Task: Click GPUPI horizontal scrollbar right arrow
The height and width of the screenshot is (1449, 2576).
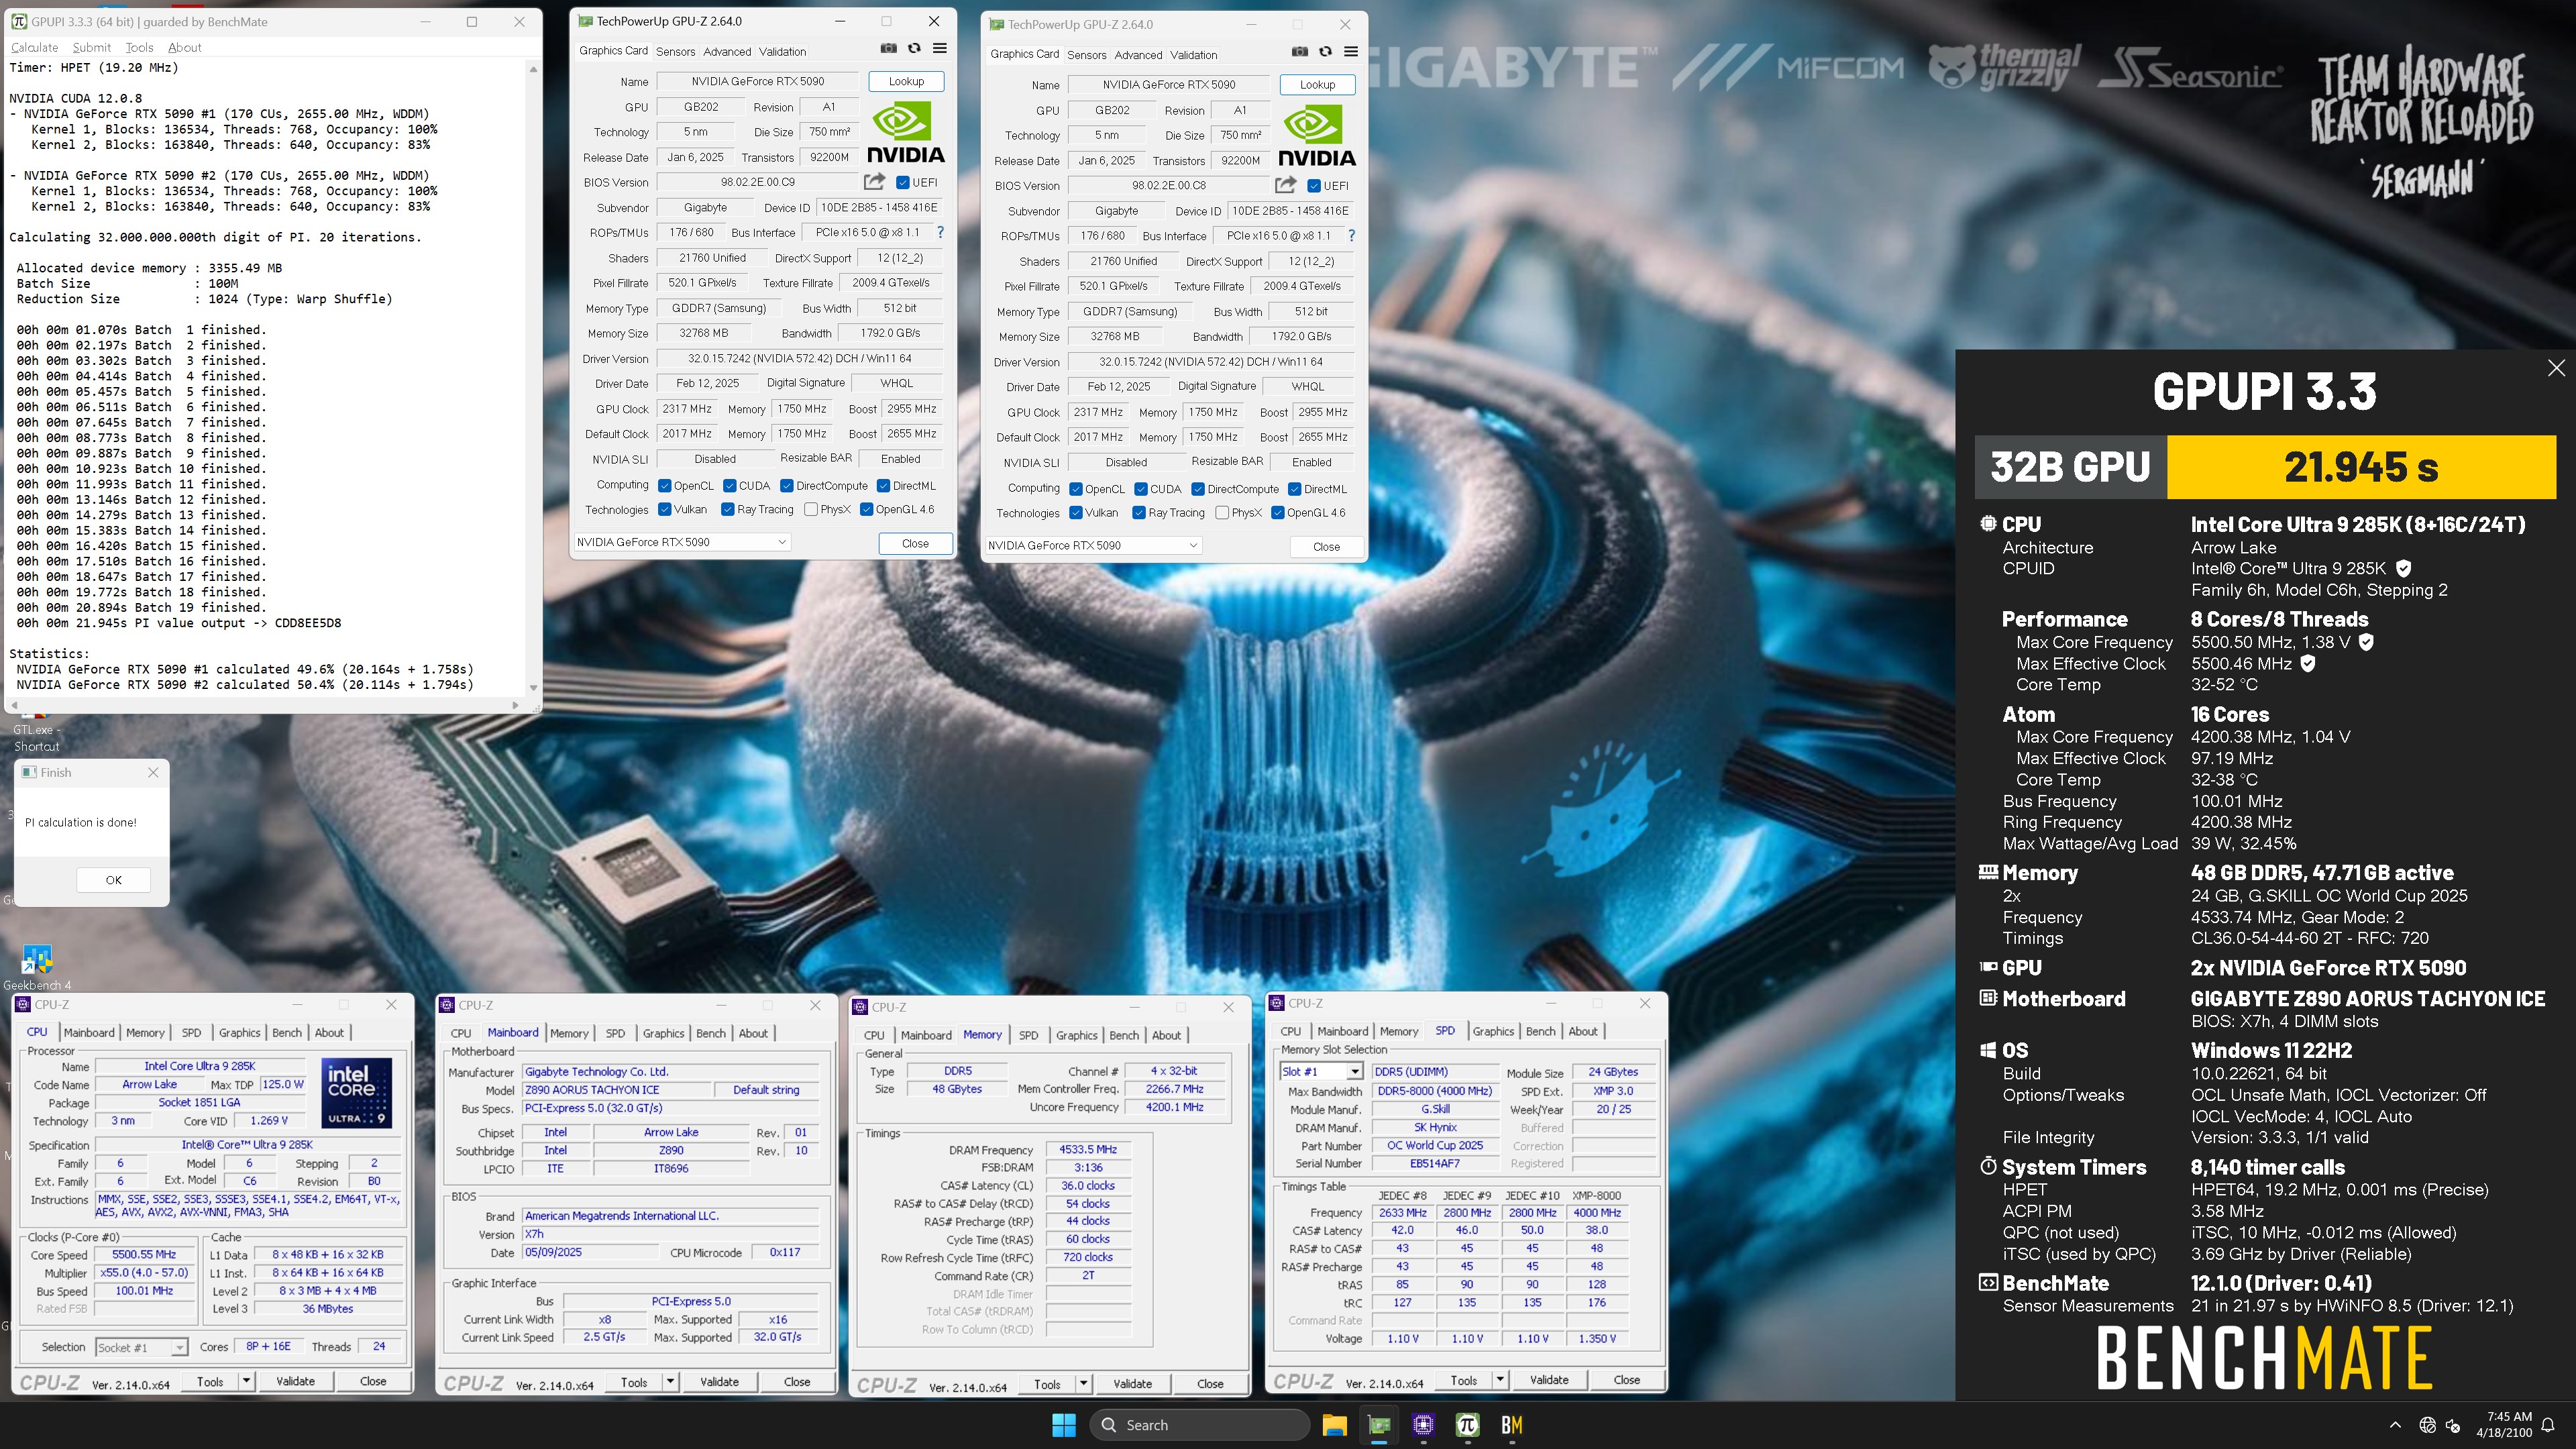Action: tap(515, 705)
